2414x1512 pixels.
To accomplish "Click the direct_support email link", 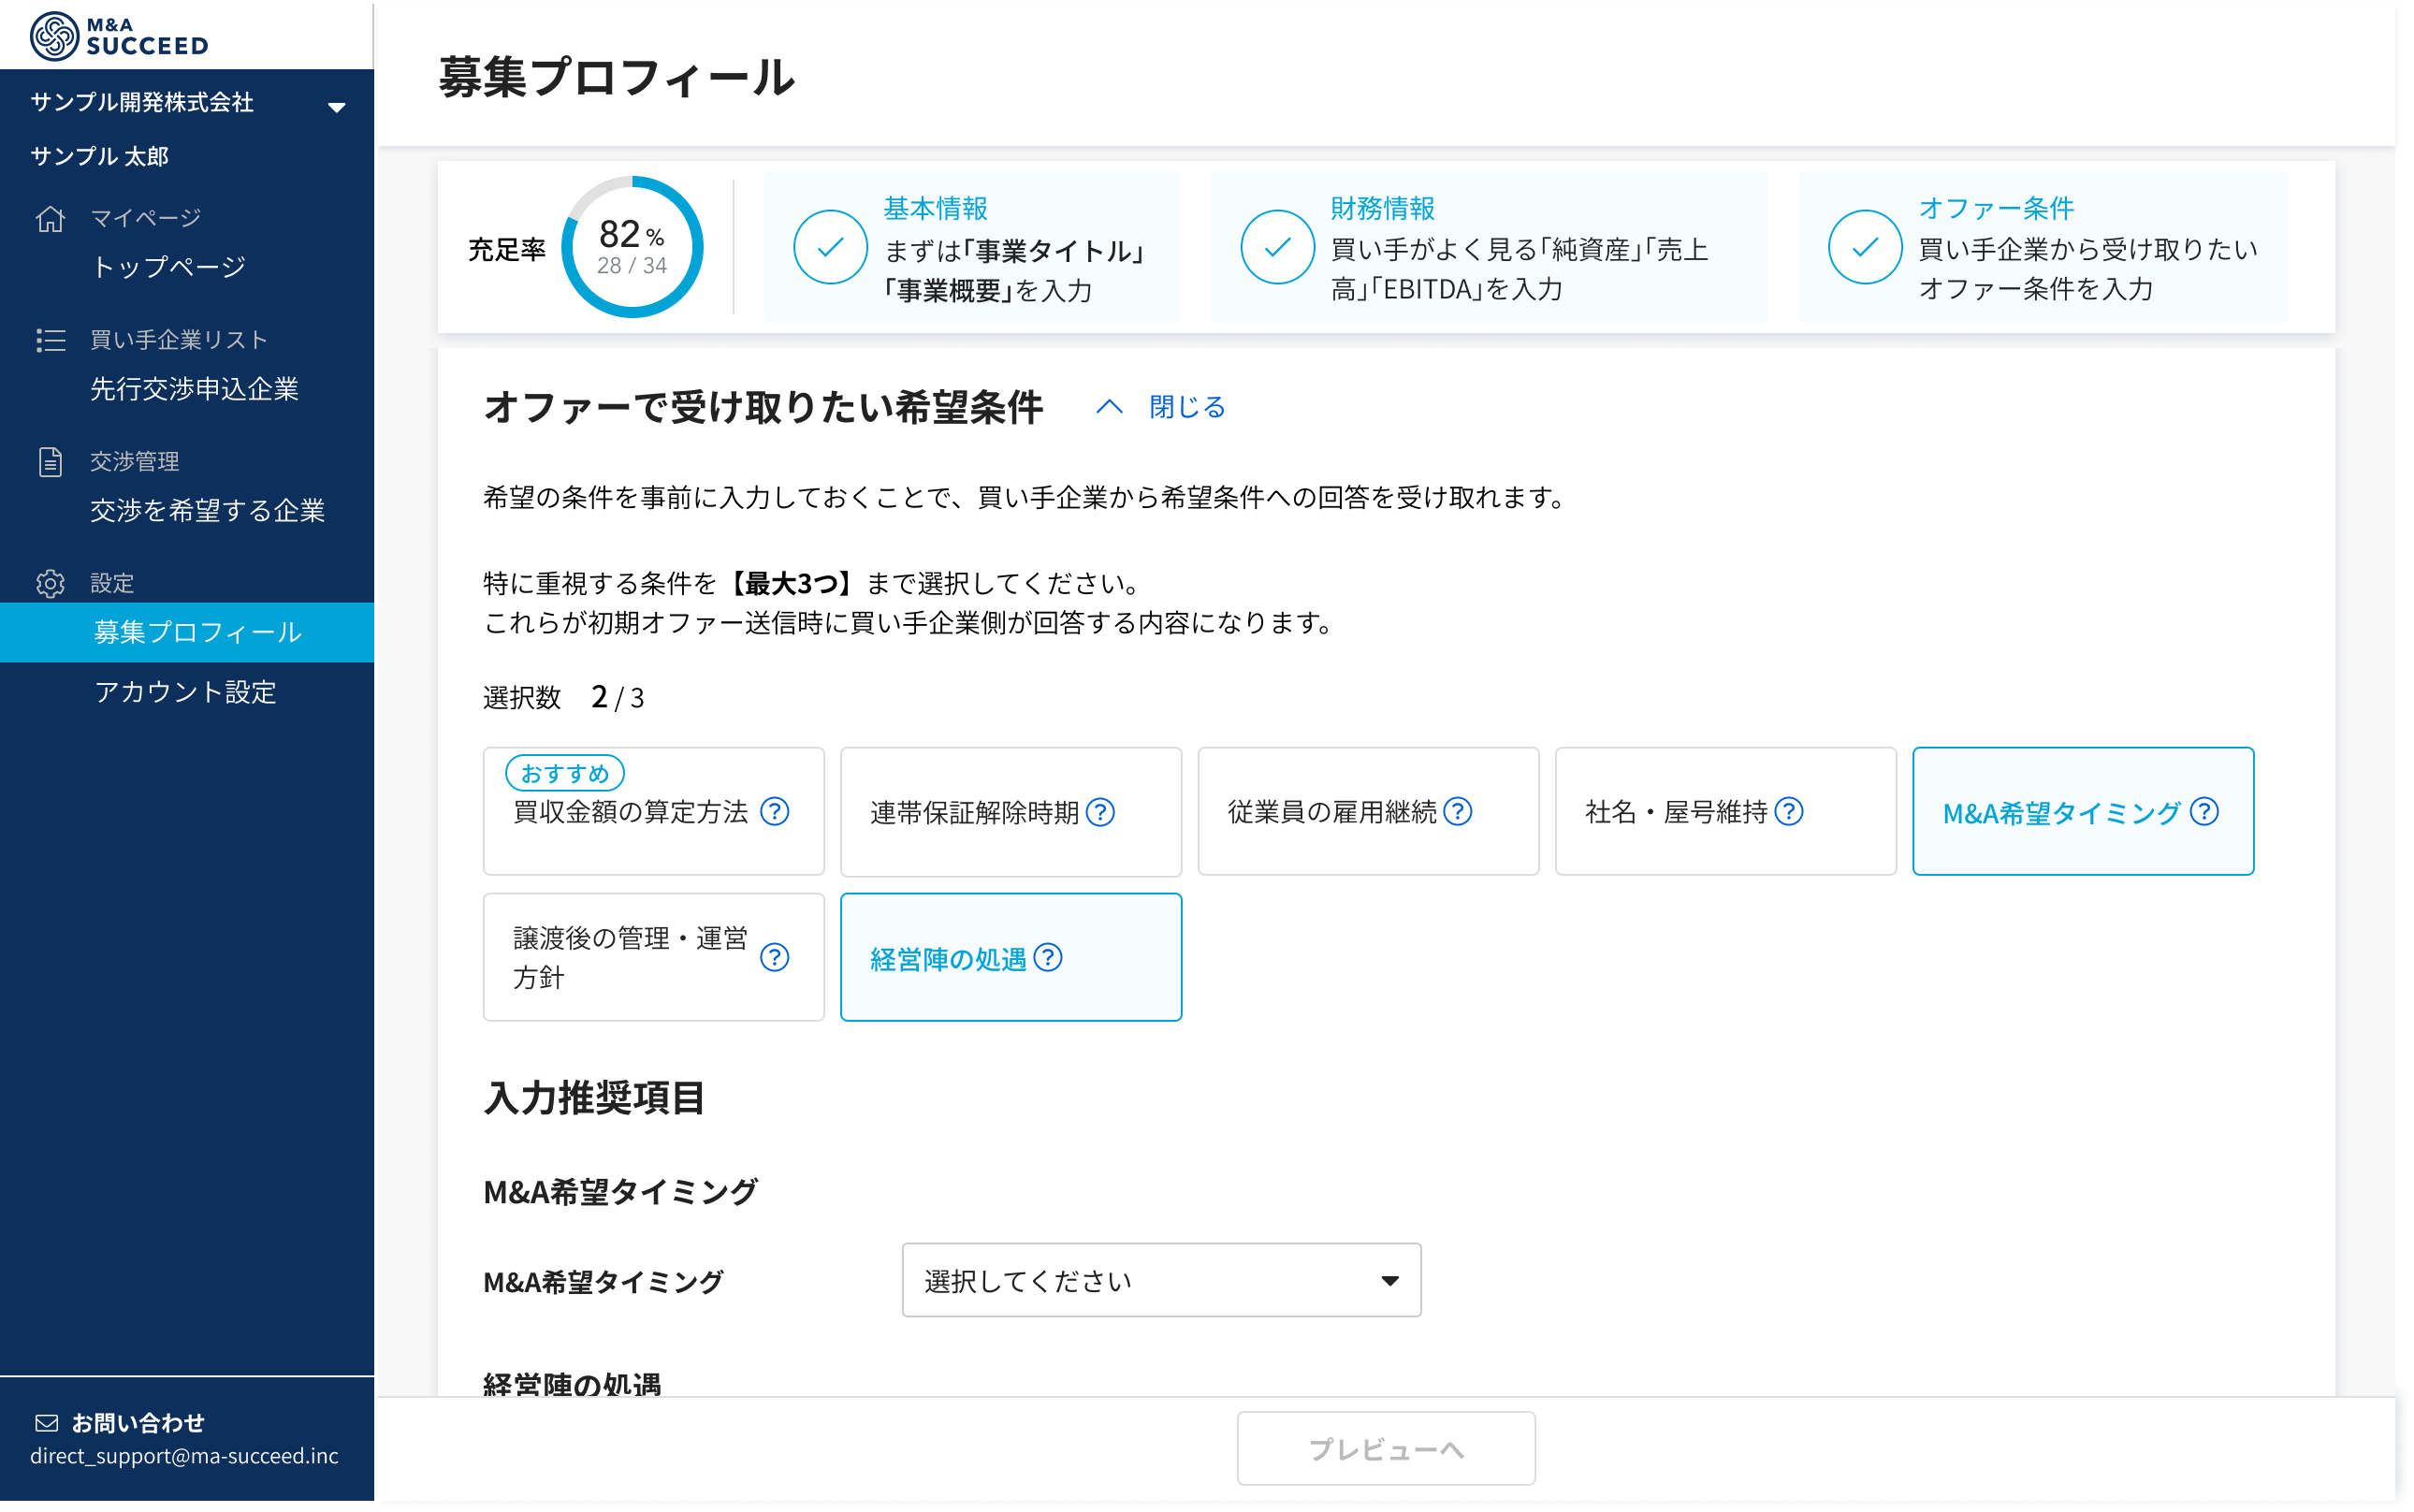I will click(x=184, y=1456).
